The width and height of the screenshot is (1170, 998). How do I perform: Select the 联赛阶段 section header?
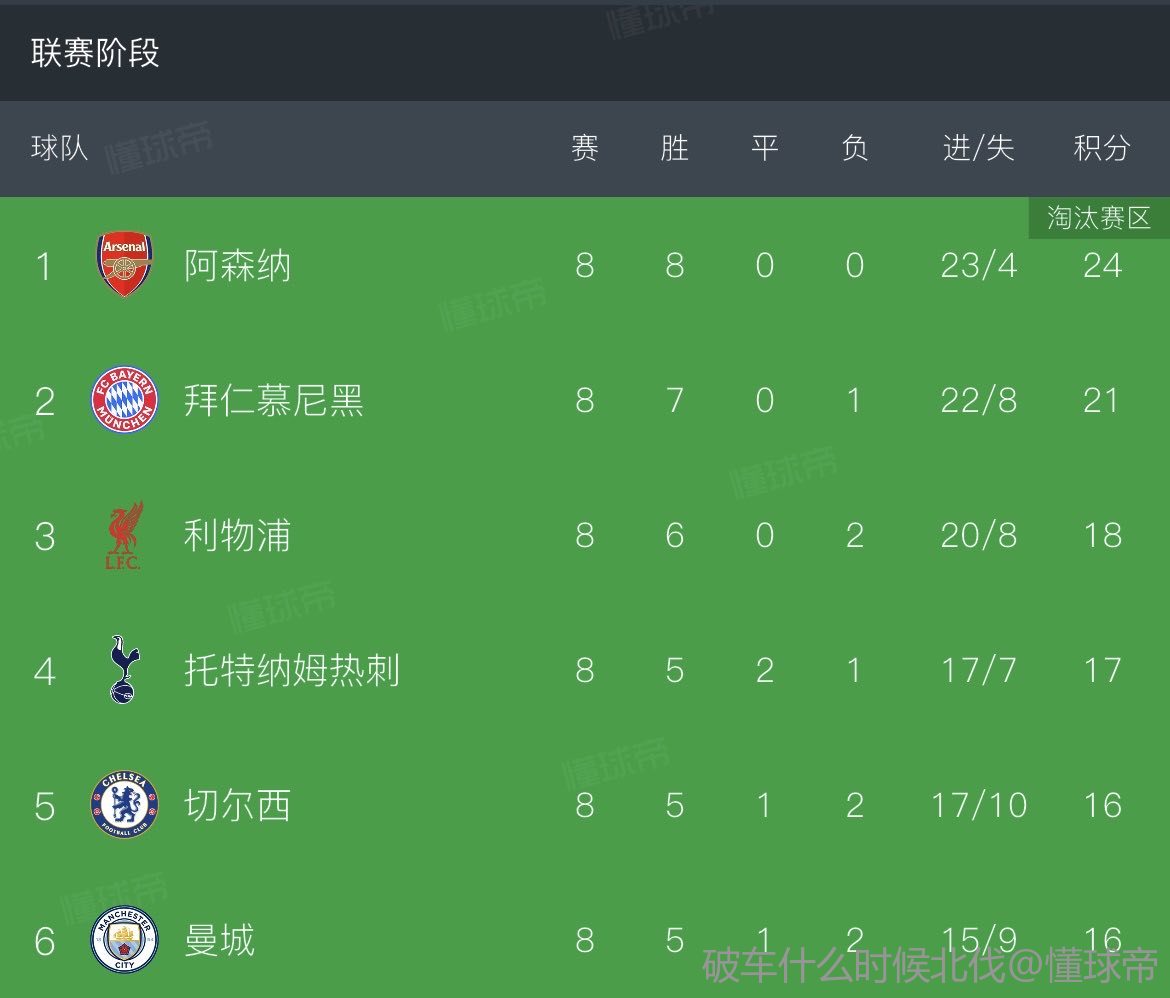click(95, 53)
